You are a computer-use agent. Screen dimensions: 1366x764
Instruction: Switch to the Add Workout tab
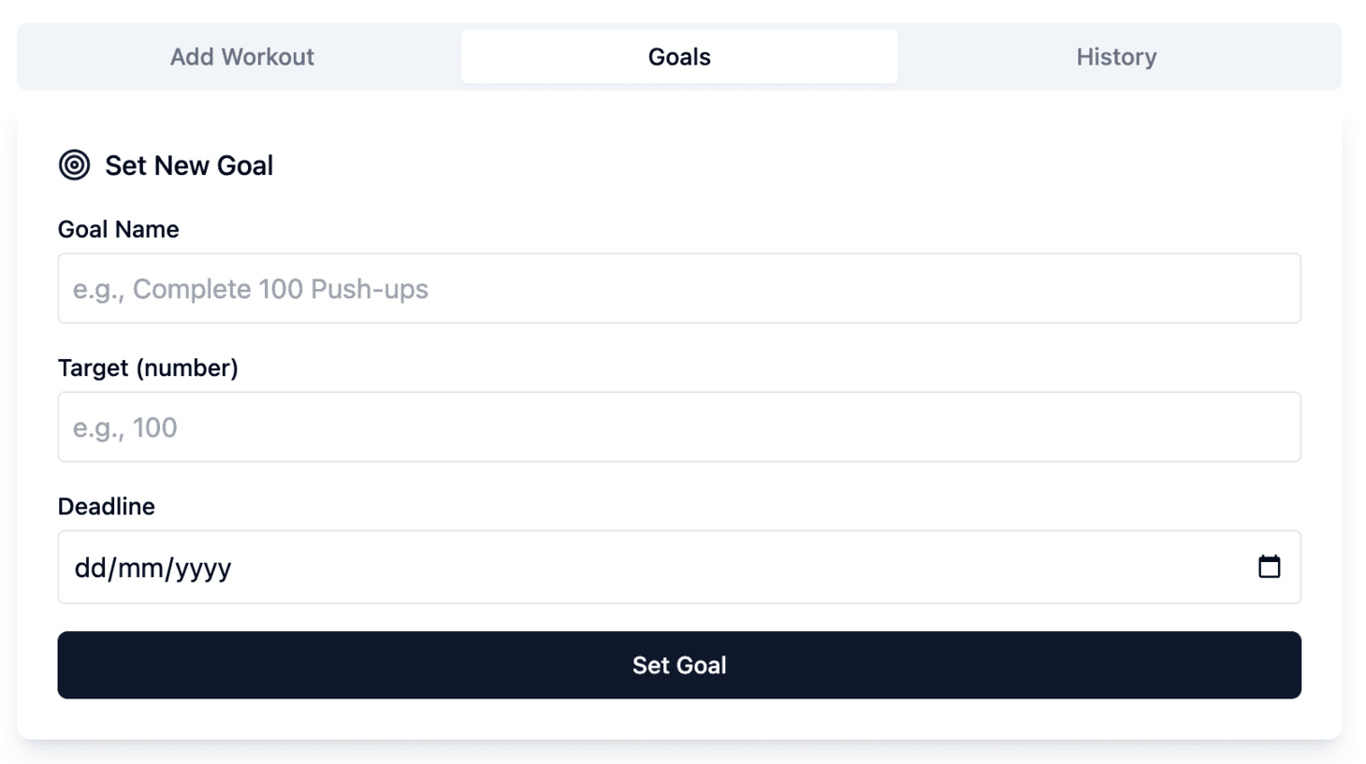coord(242,57)
